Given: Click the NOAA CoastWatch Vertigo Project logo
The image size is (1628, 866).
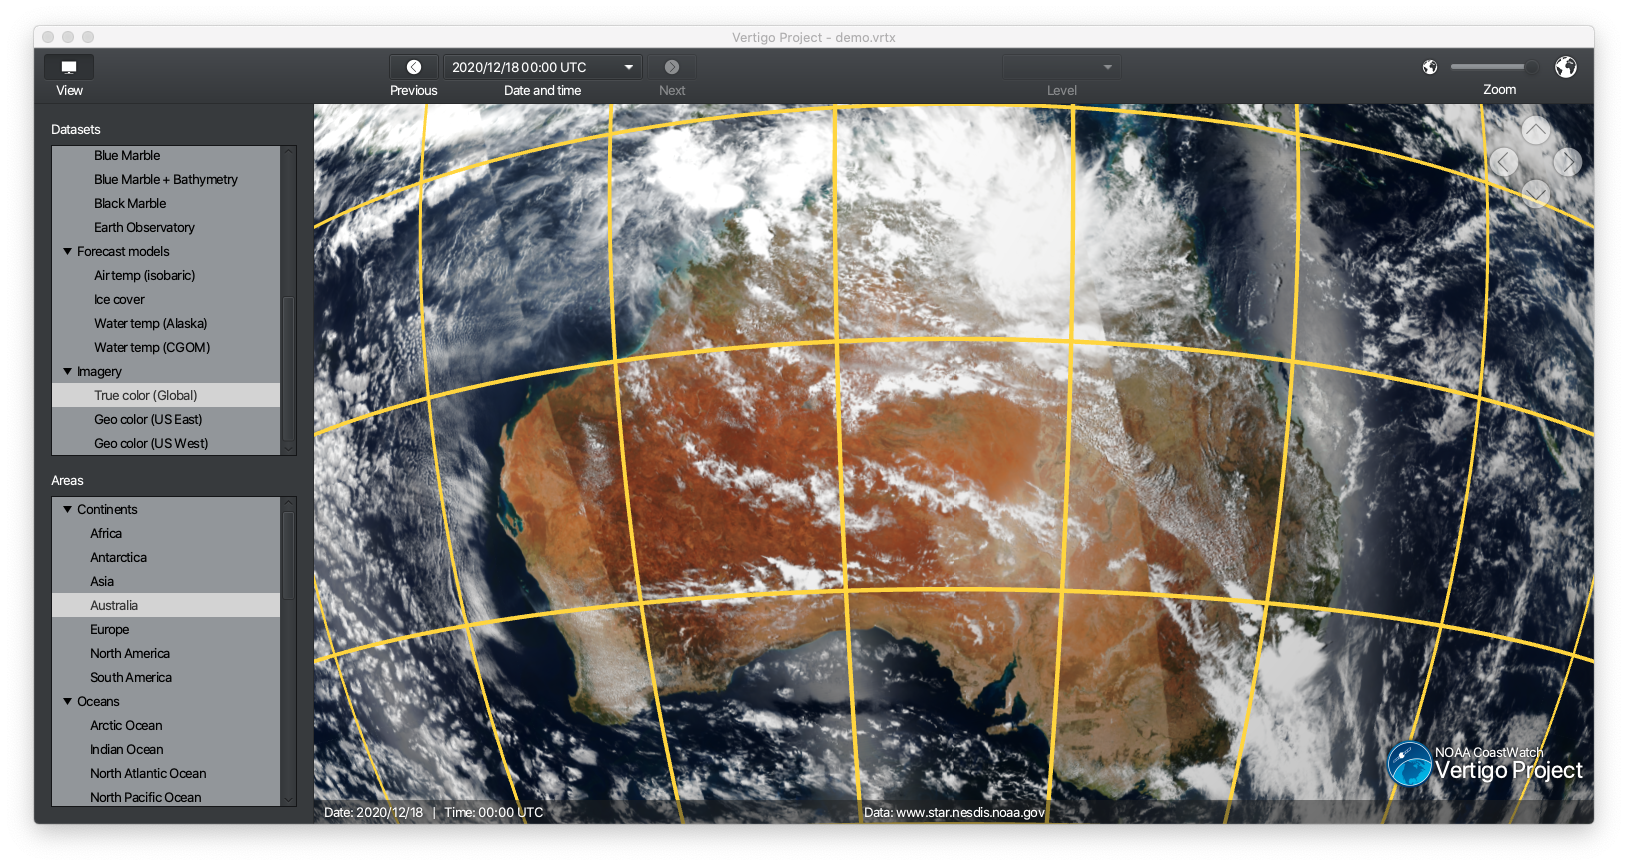Looking at the screenshot, I should click(1485, 765).
